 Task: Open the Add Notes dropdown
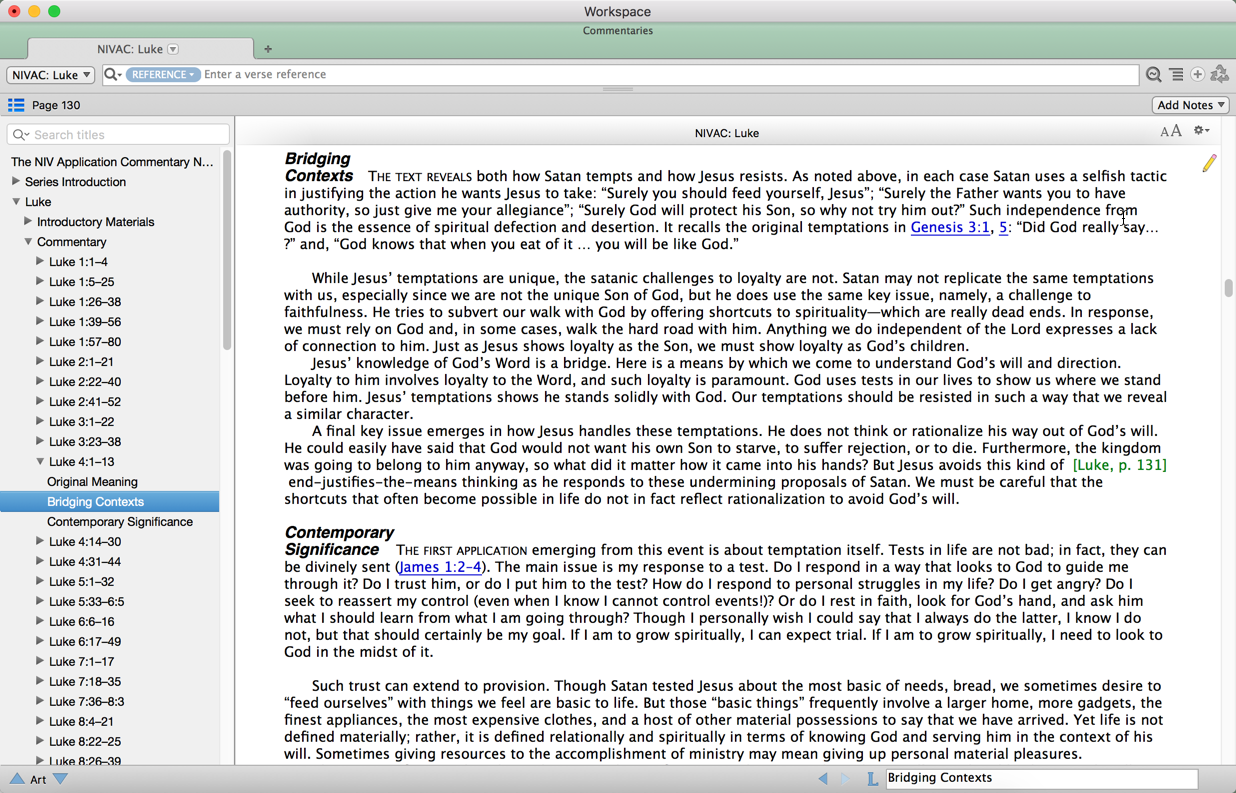[x=1190, y=105]
